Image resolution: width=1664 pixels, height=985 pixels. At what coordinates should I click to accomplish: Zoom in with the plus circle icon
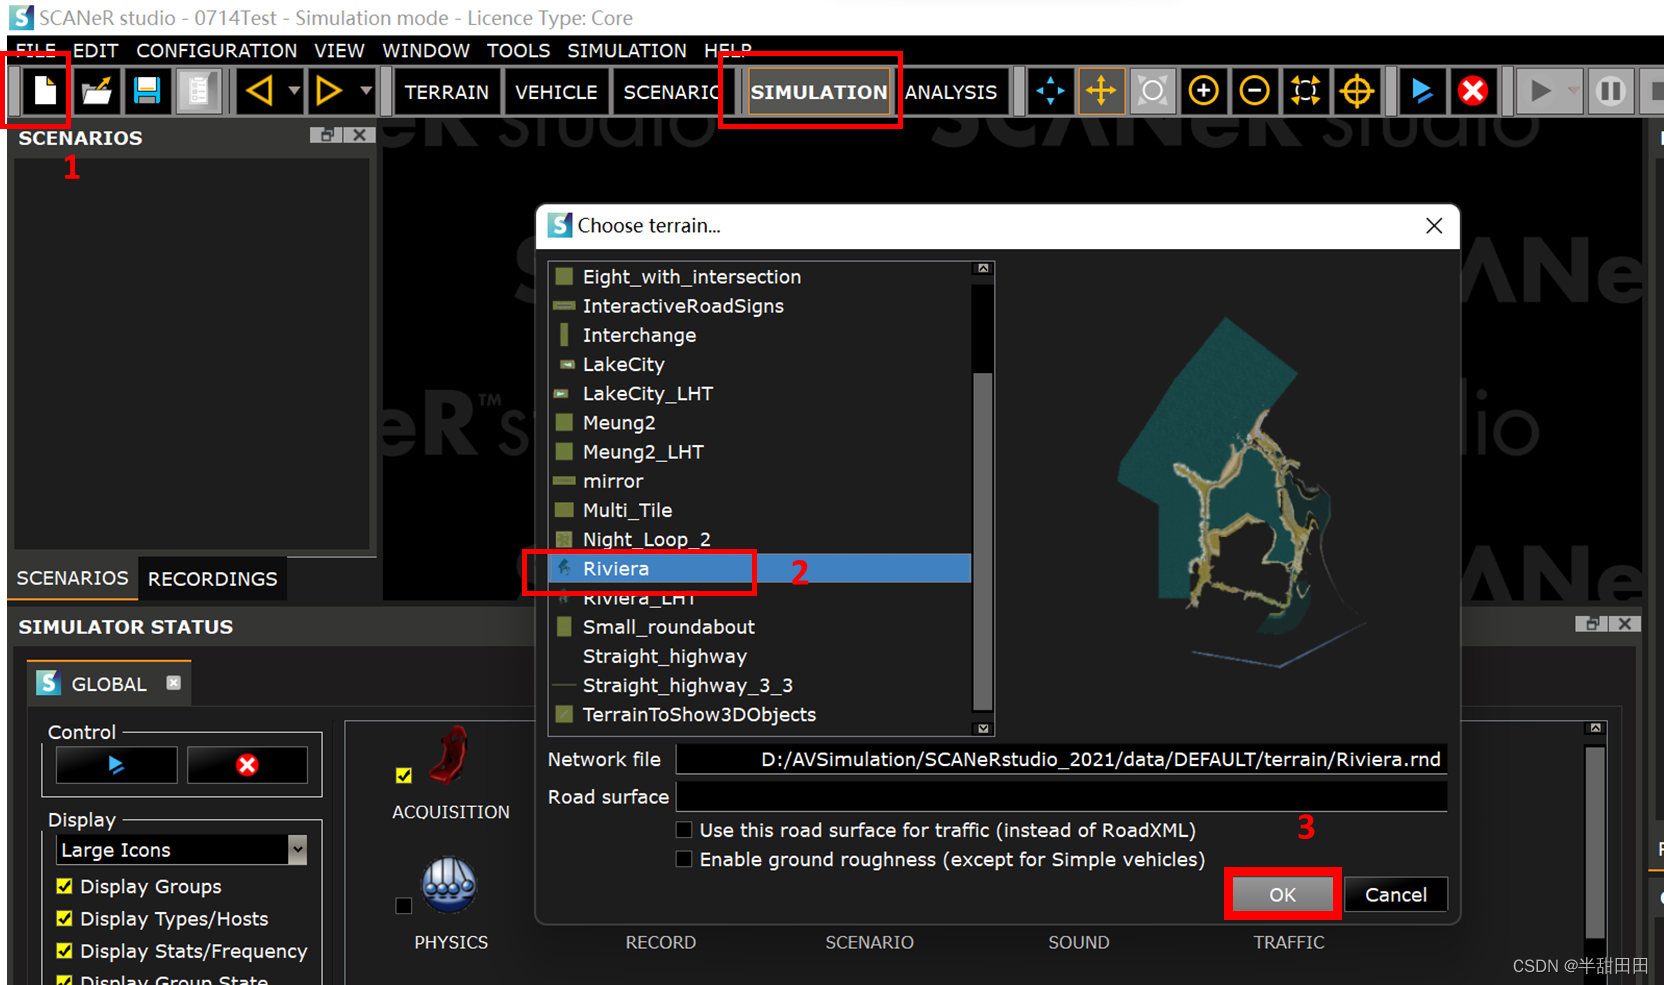(1203, 91)
